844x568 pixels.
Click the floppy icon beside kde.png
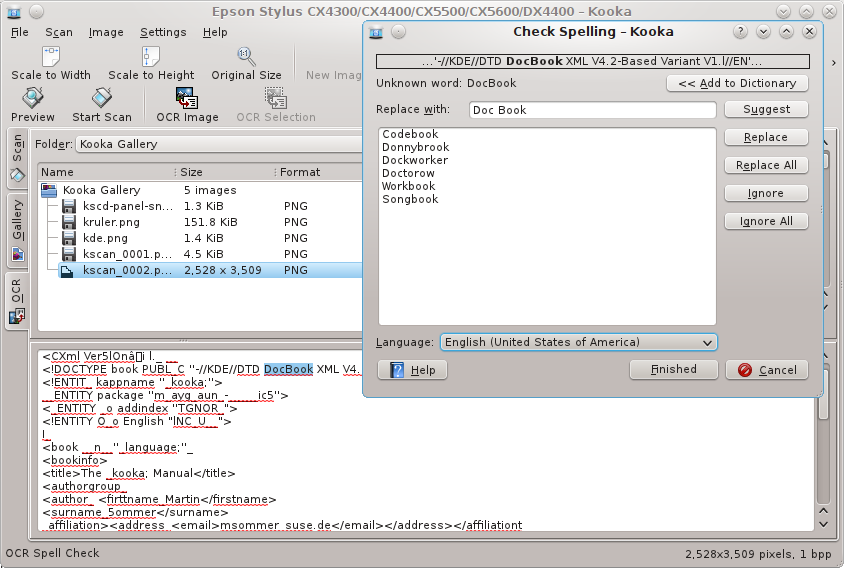click(68, 238)
